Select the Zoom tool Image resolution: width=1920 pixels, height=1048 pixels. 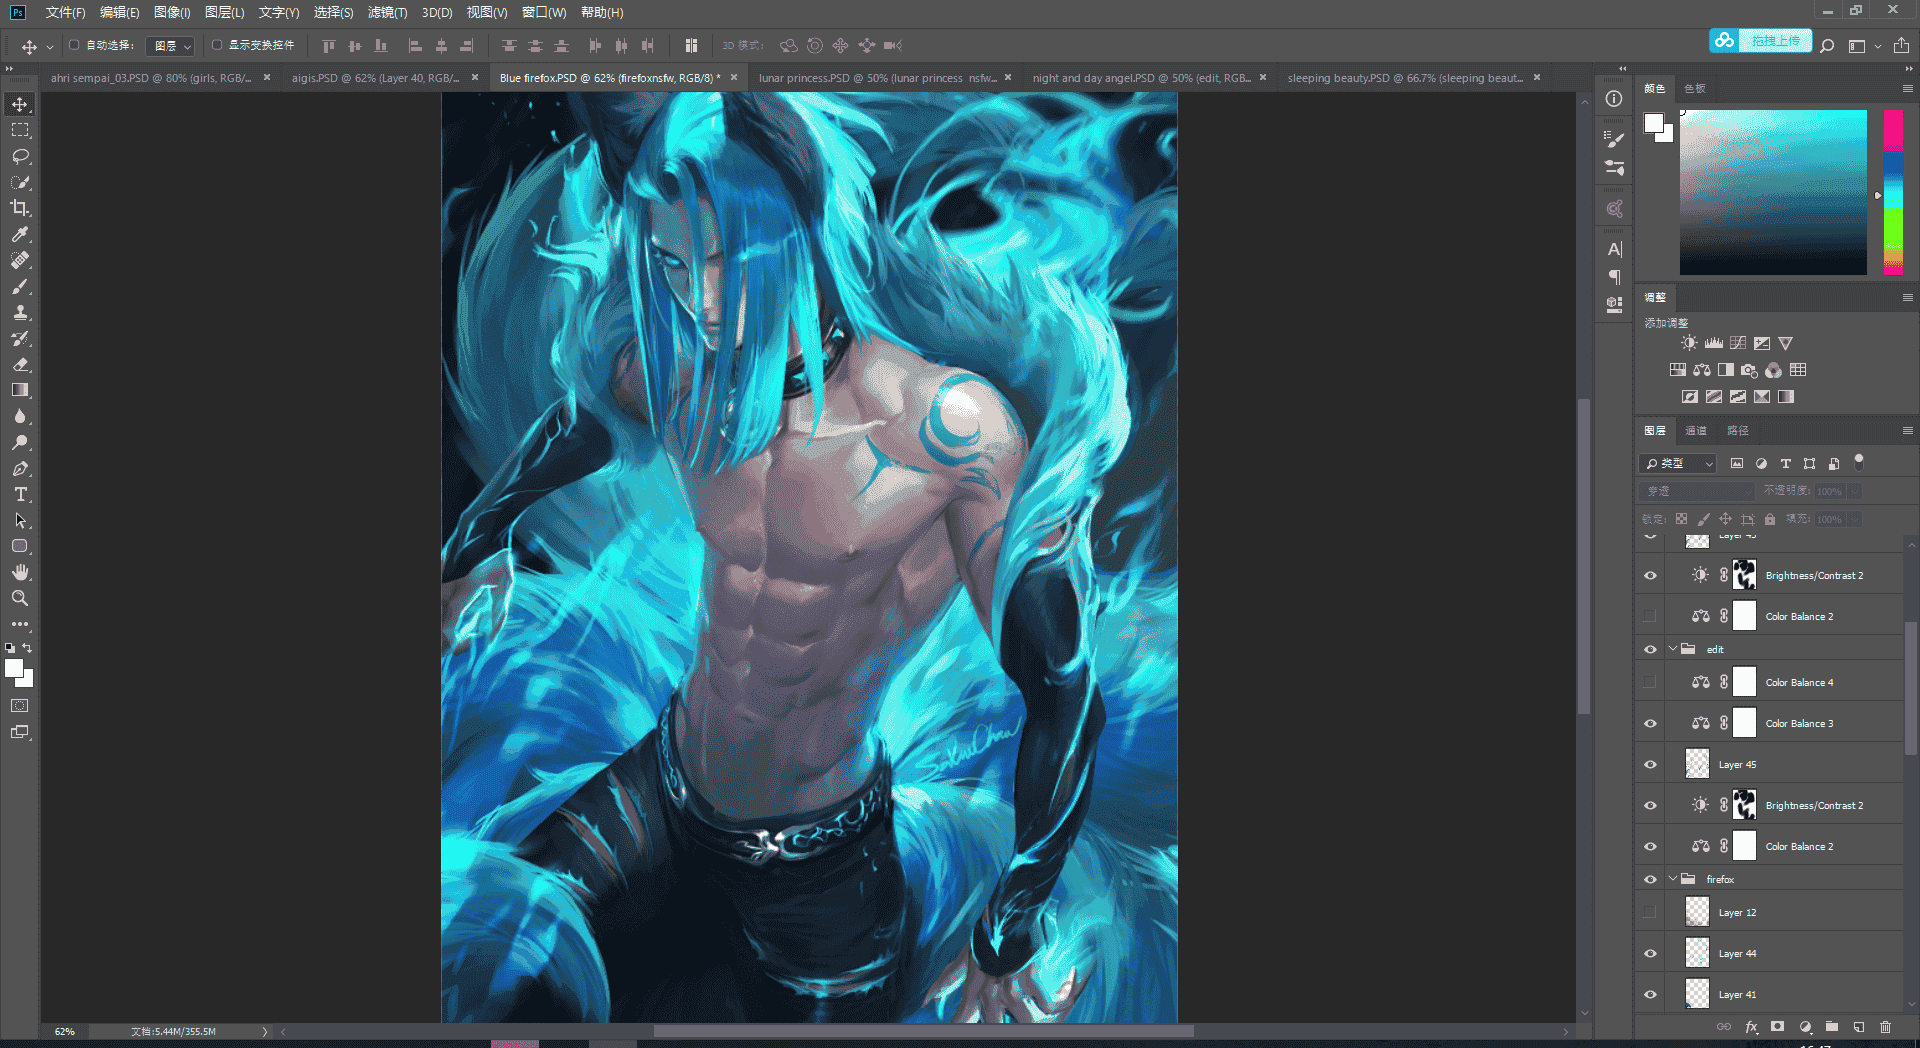coord(20,598)
